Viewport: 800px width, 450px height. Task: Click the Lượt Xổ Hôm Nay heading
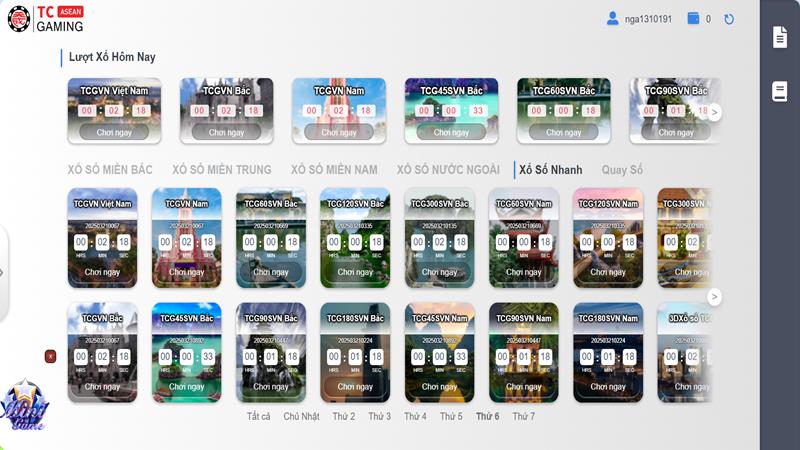[112, 57]
